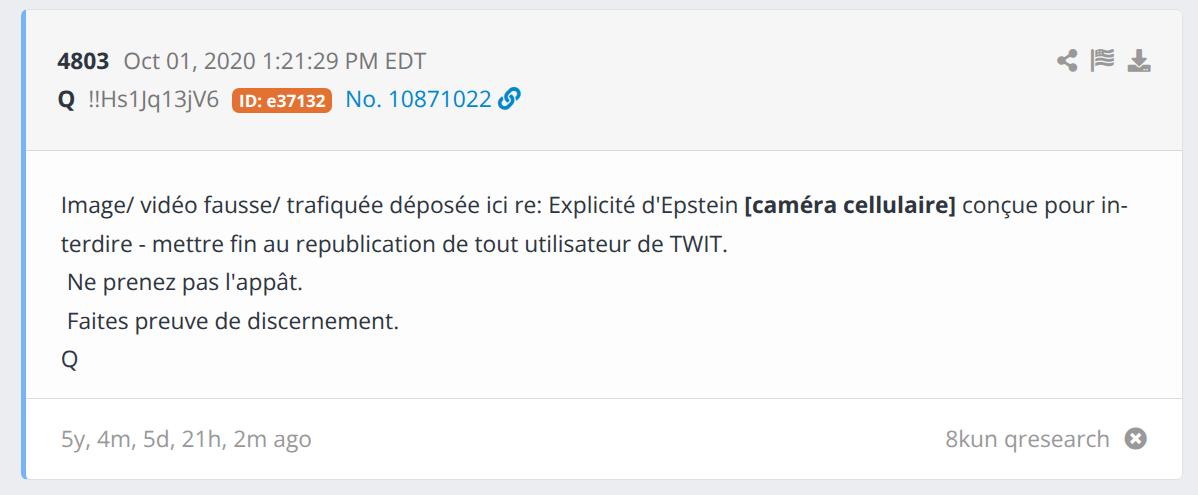Download the post using the download icon
Screen dimensions: 1198x495
1139,62
